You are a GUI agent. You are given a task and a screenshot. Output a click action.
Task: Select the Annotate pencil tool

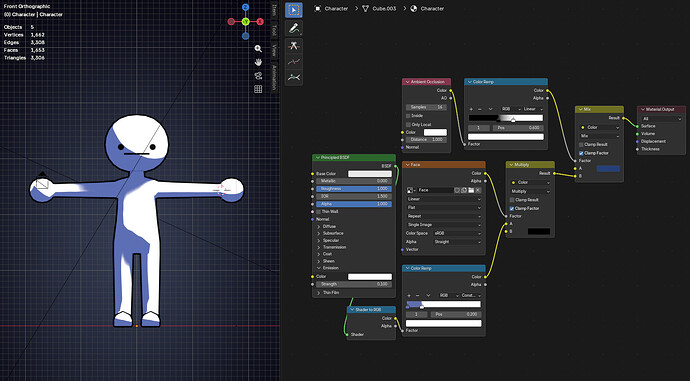tap(294, 29)
